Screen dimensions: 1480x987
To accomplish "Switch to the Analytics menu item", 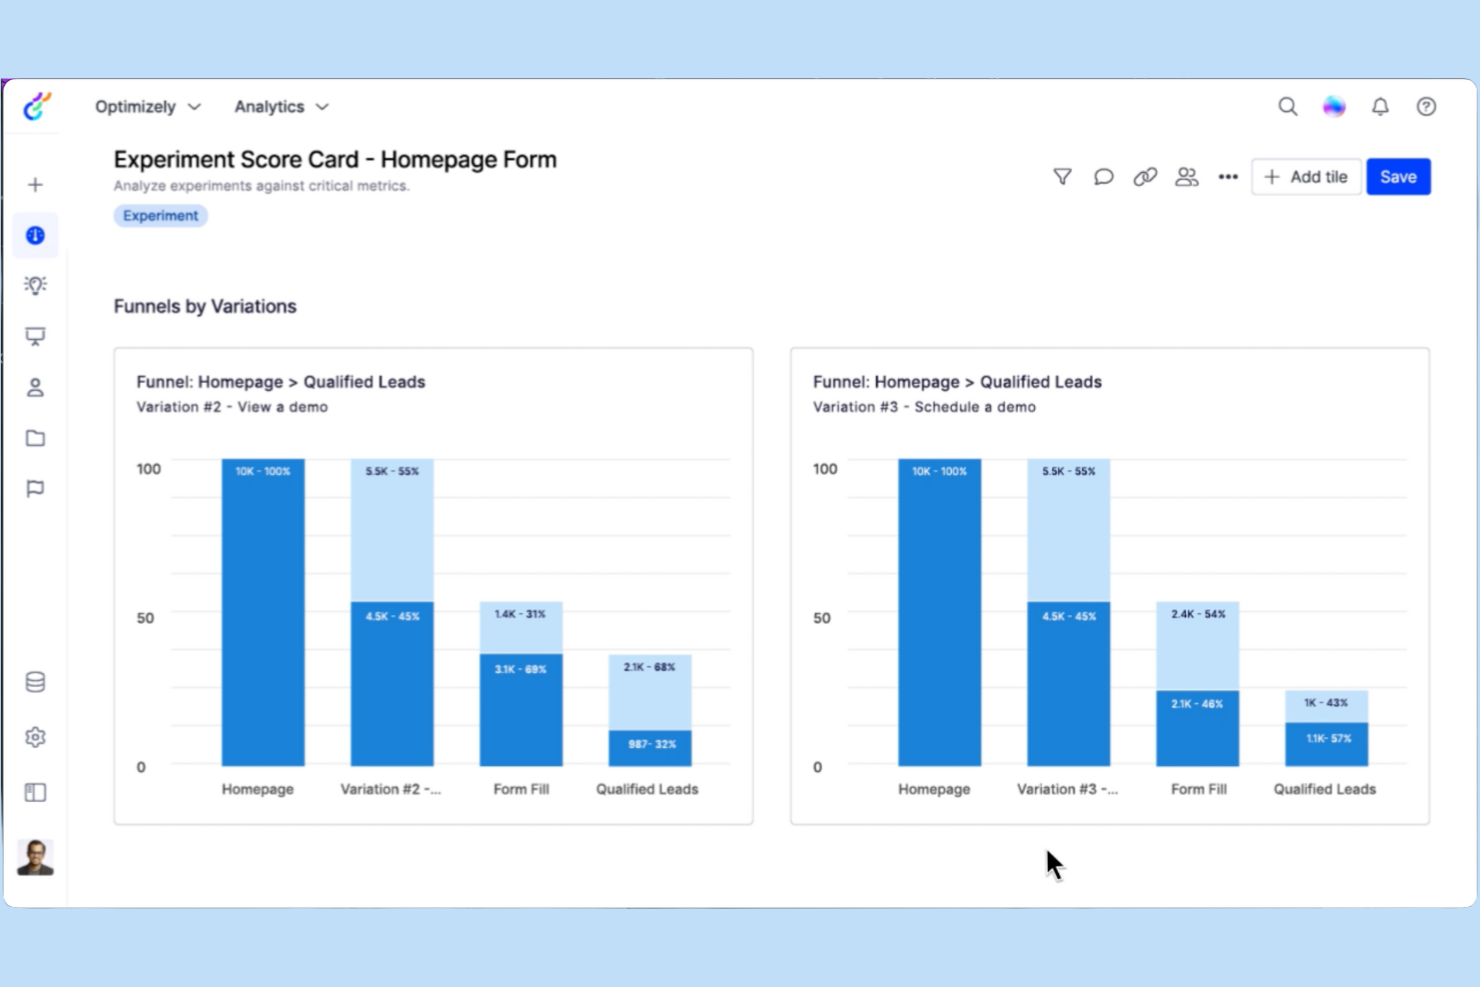I will click(x=269, y=106).
